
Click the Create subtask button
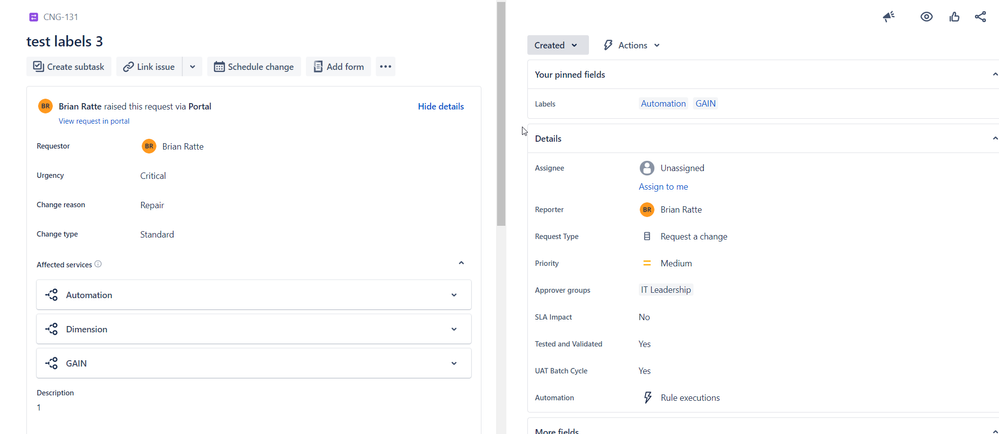click(x=69, y=66)
